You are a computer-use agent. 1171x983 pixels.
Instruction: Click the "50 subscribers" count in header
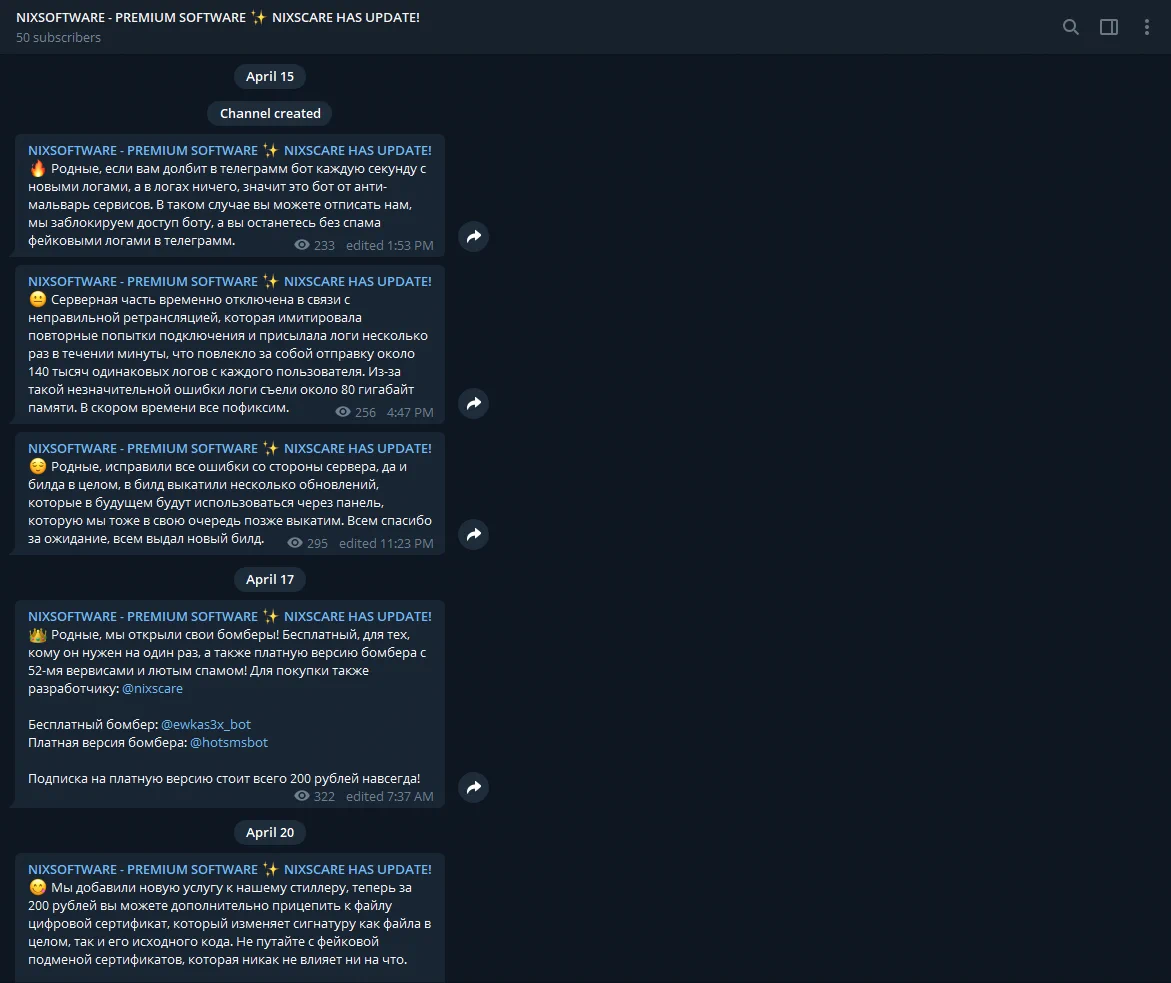tap(58, 37)
